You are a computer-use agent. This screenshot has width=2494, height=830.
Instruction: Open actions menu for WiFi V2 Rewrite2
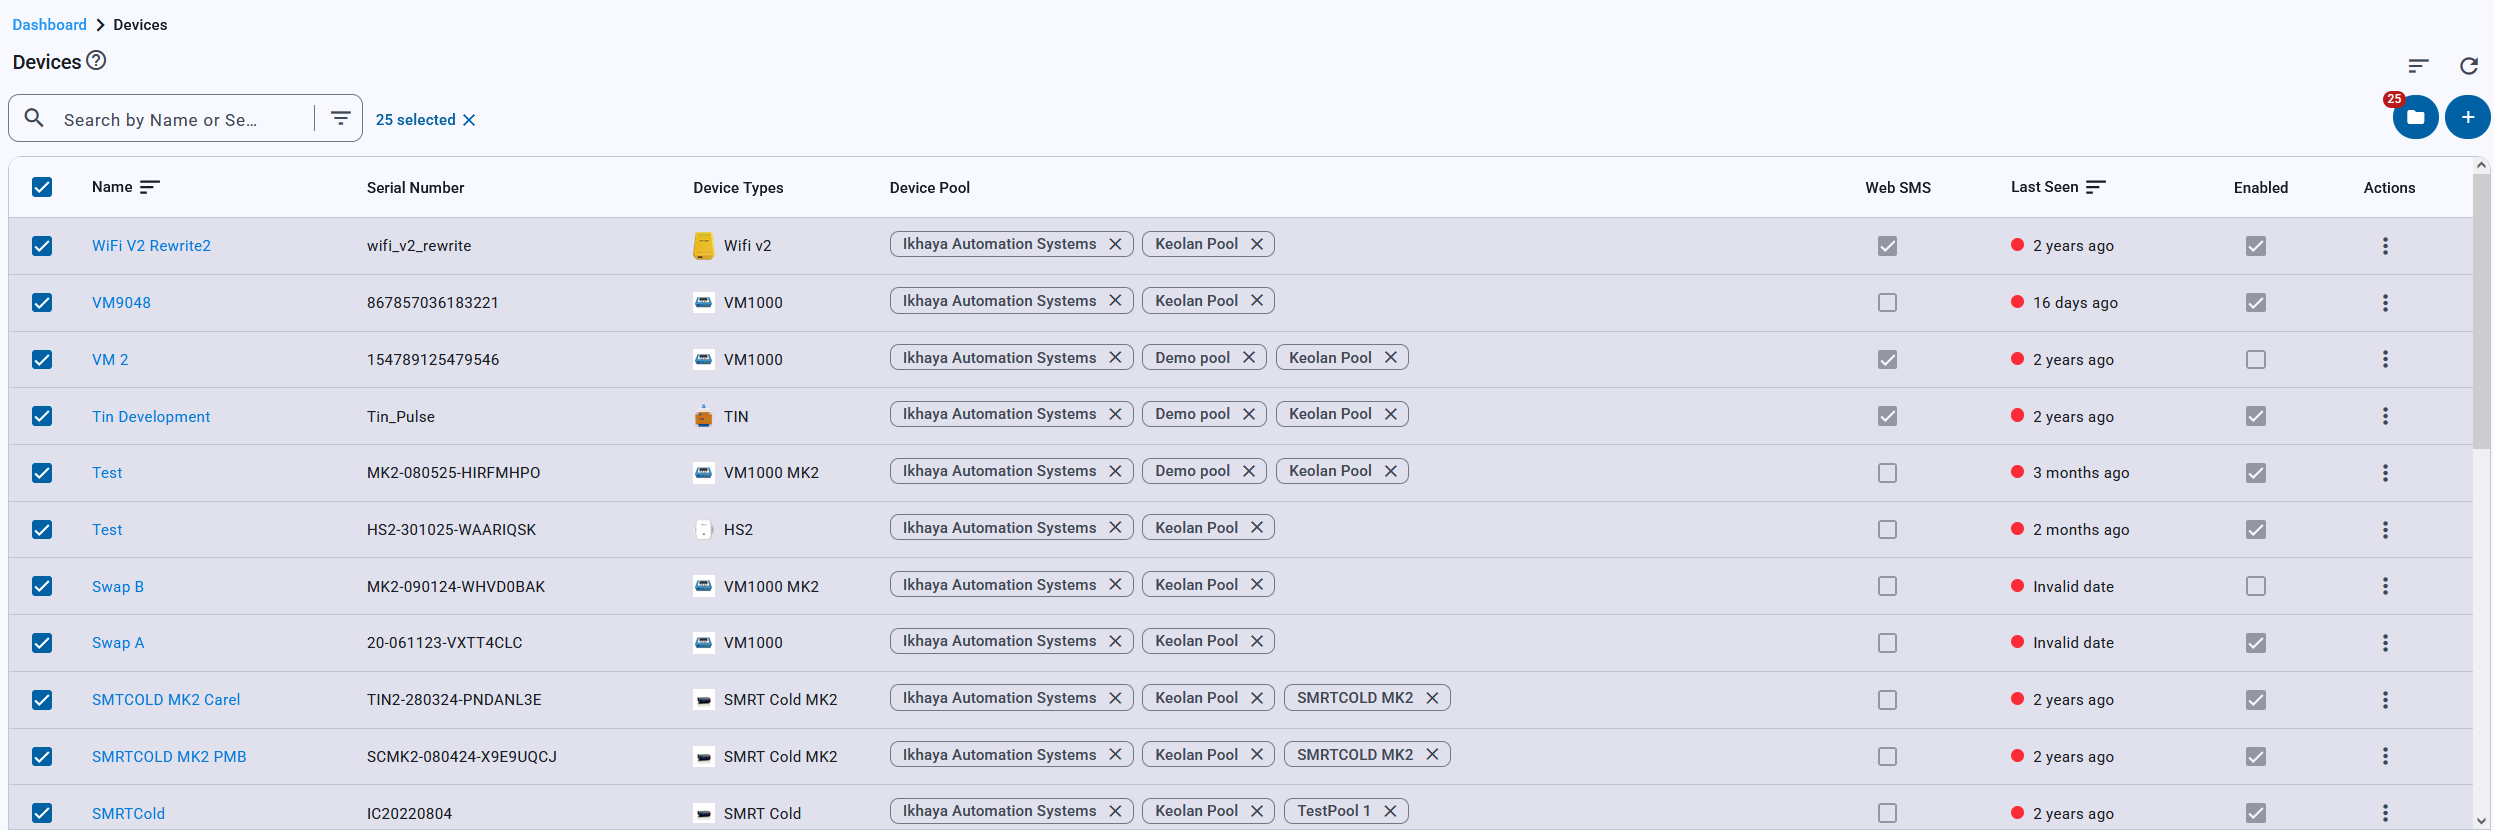tap(2385, 246)
